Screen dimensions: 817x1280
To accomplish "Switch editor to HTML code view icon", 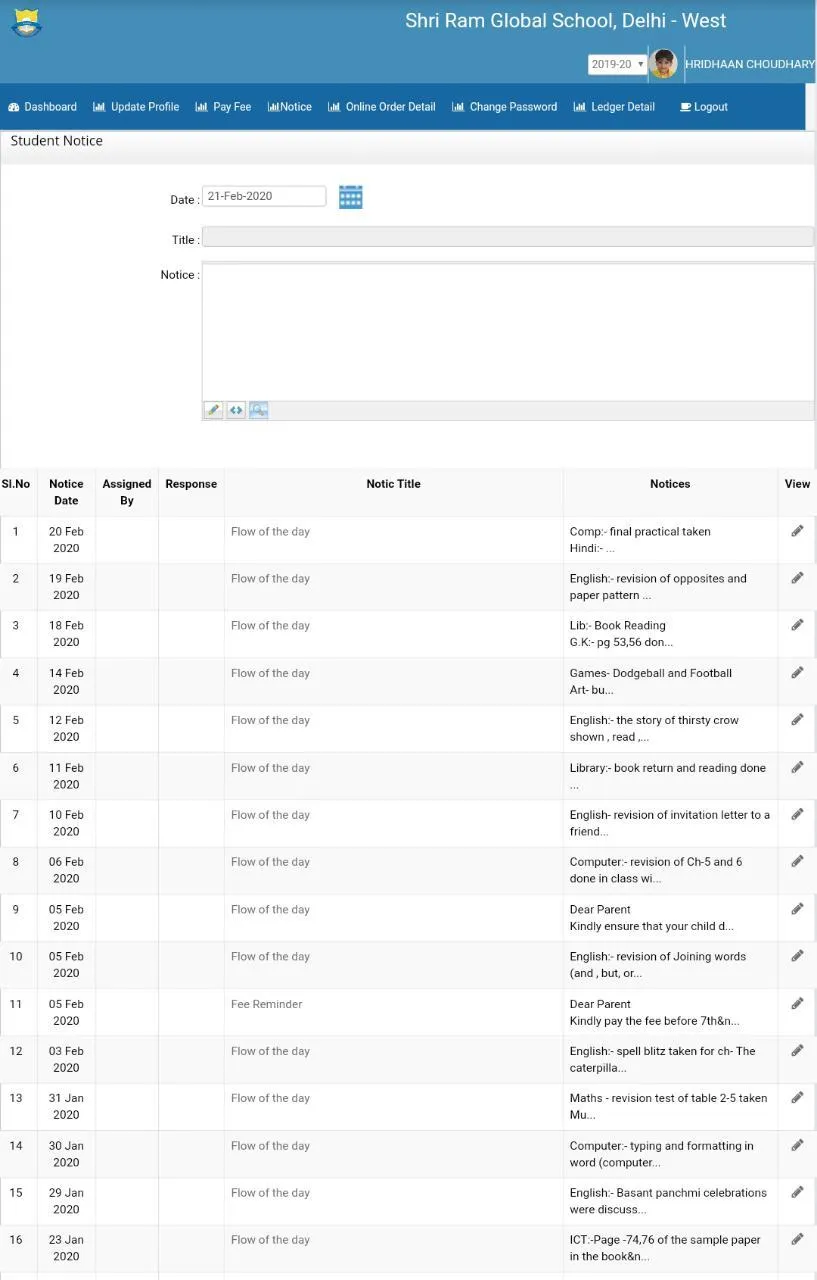I will pyautogui.click(x=236, y=410).
